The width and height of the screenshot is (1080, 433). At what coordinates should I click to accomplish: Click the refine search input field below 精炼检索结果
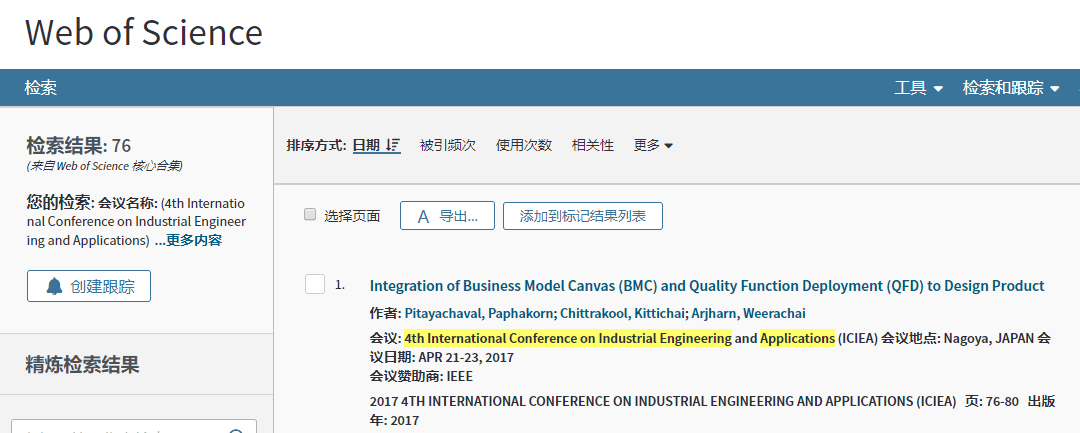coord(134,426)
